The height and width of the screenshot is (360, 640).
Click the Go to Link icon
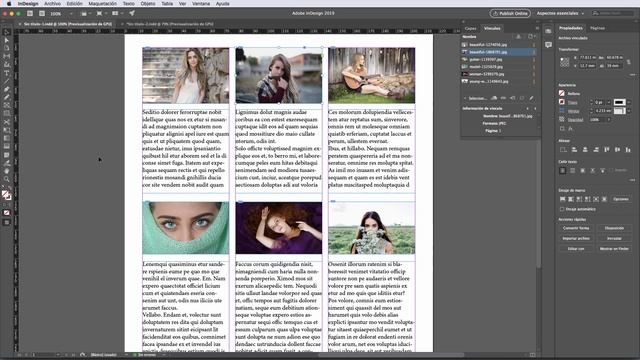[512, 98]
